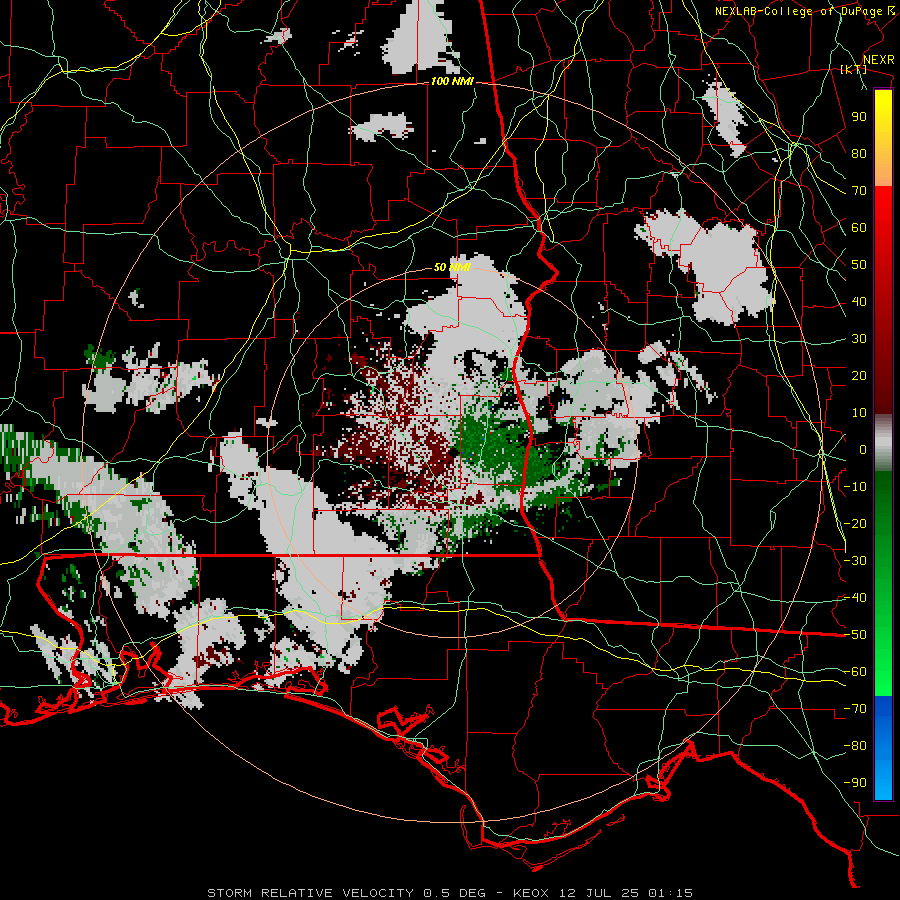
Task: Click the 'Storm Relative Velocity 0.5 DEG' caption
Action: [x=346, y=893]
